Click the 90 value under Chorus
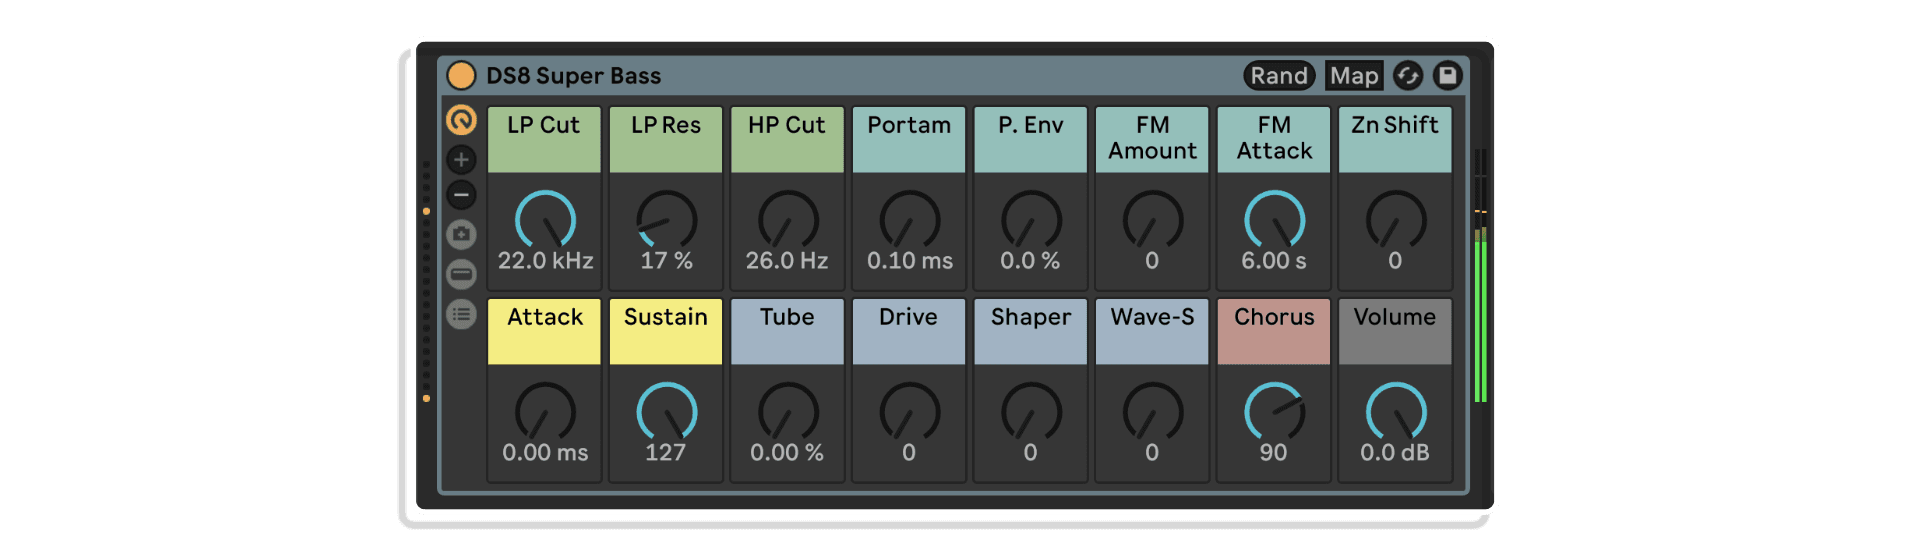1920x551 pixels. [1273, 453]
